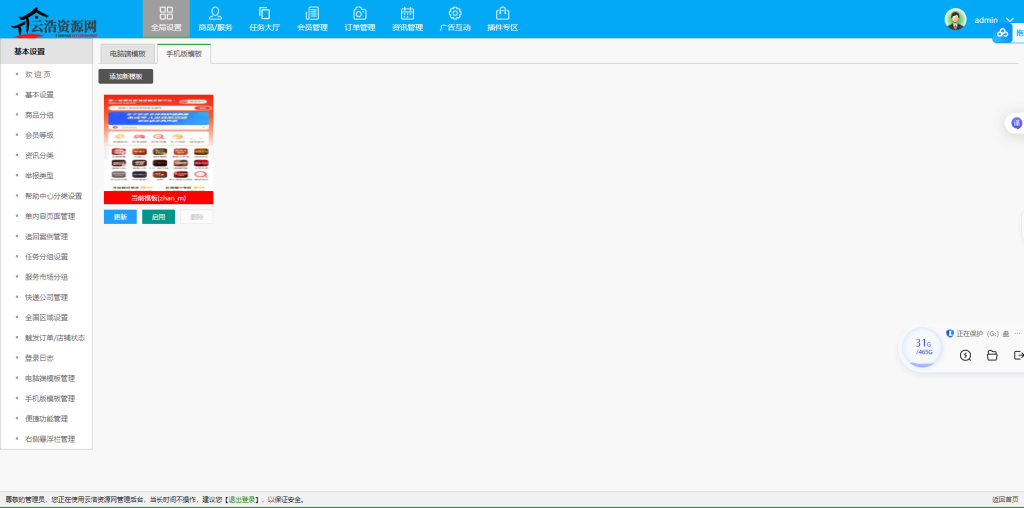The image size is (1024, 508).
Task: Open 资讯管理 news management
Action: (407, 18)
